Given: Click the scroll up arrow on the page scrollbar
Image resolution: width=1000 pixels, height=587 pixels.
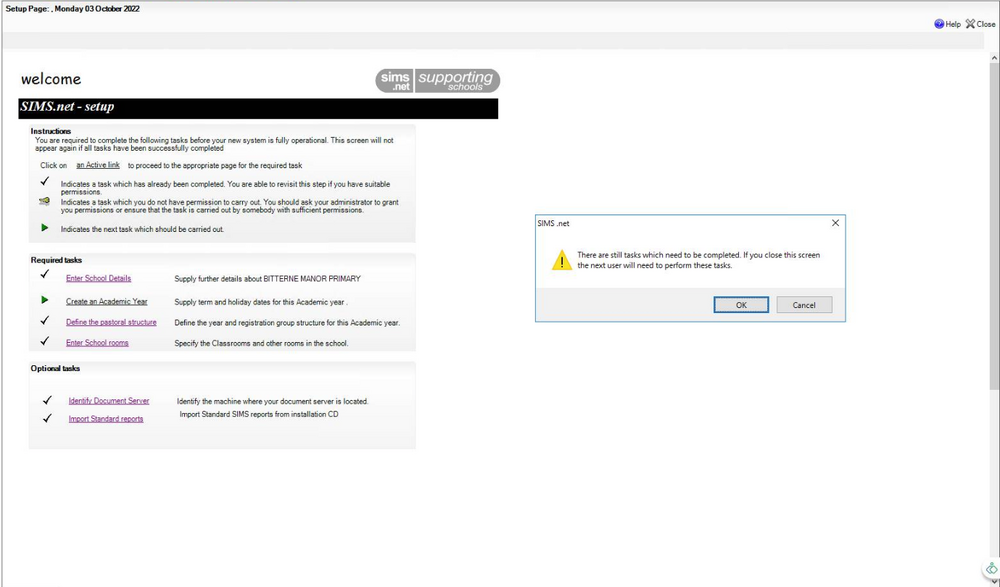Looking at the screenshot, I should 994,58.
